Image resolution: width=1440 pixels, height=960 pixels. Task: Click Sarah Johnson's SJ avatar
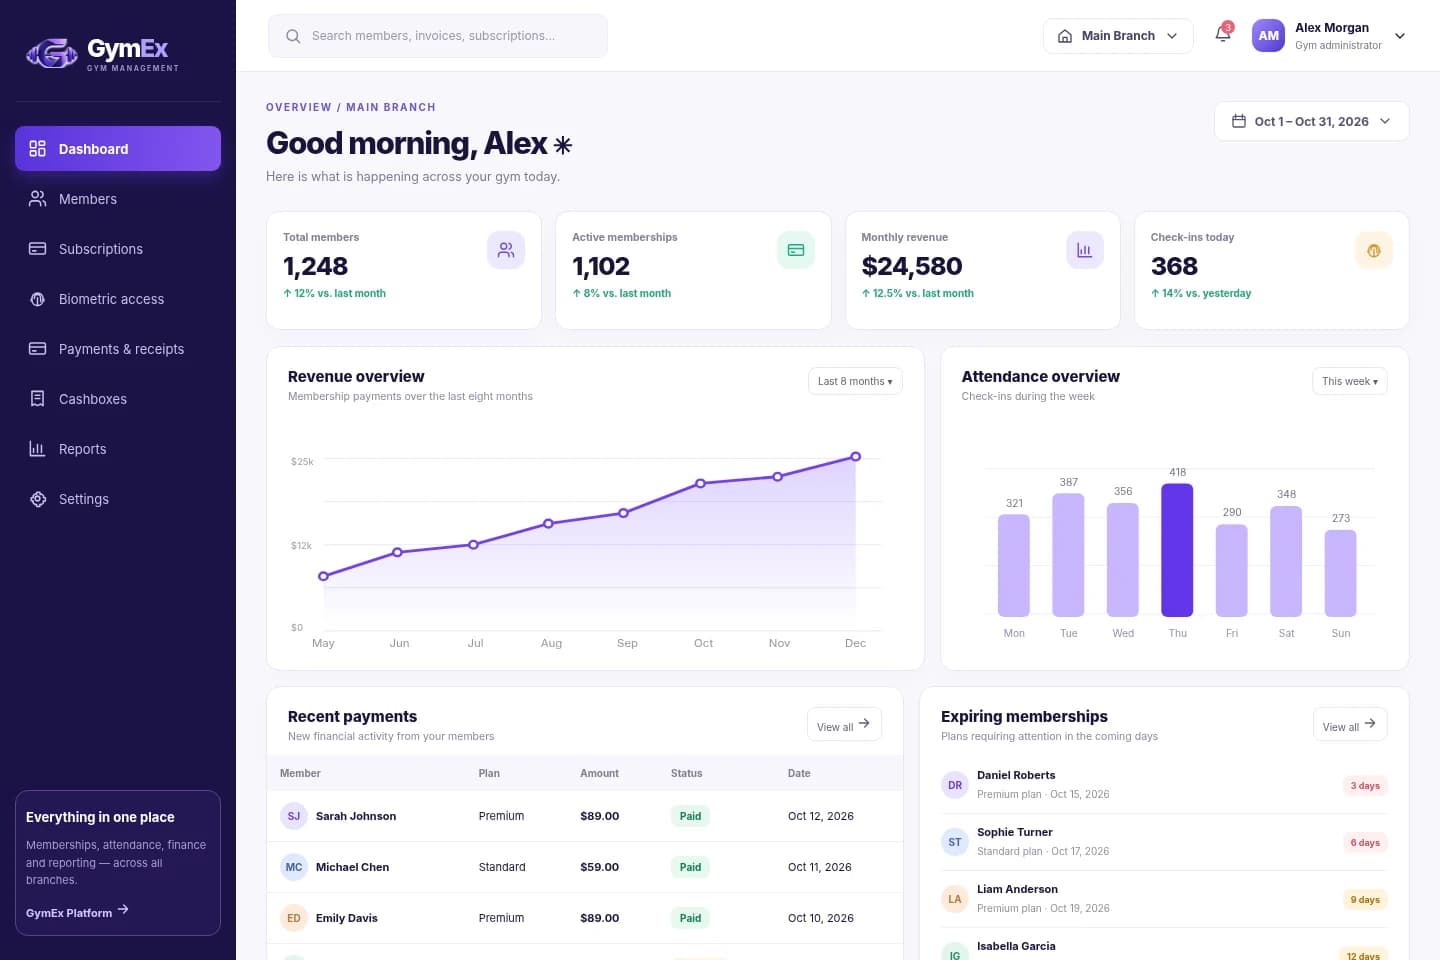pos(294,816)
